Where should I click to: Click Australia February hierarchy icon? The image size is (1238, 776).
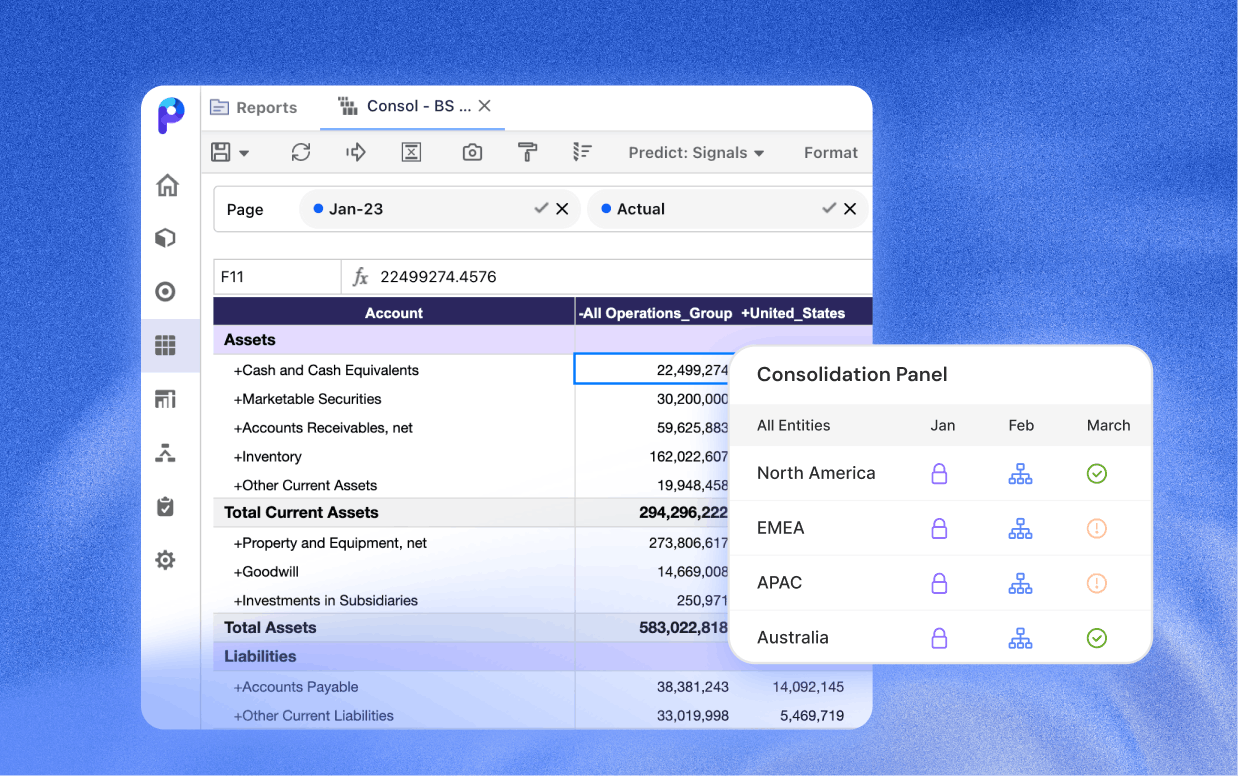1020,638
